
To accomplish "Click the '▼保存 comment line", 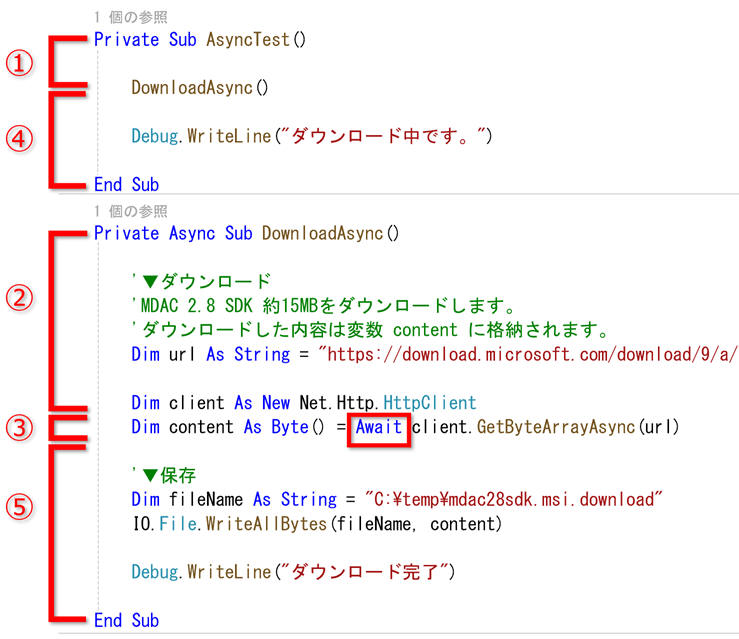I will [164, 475].
